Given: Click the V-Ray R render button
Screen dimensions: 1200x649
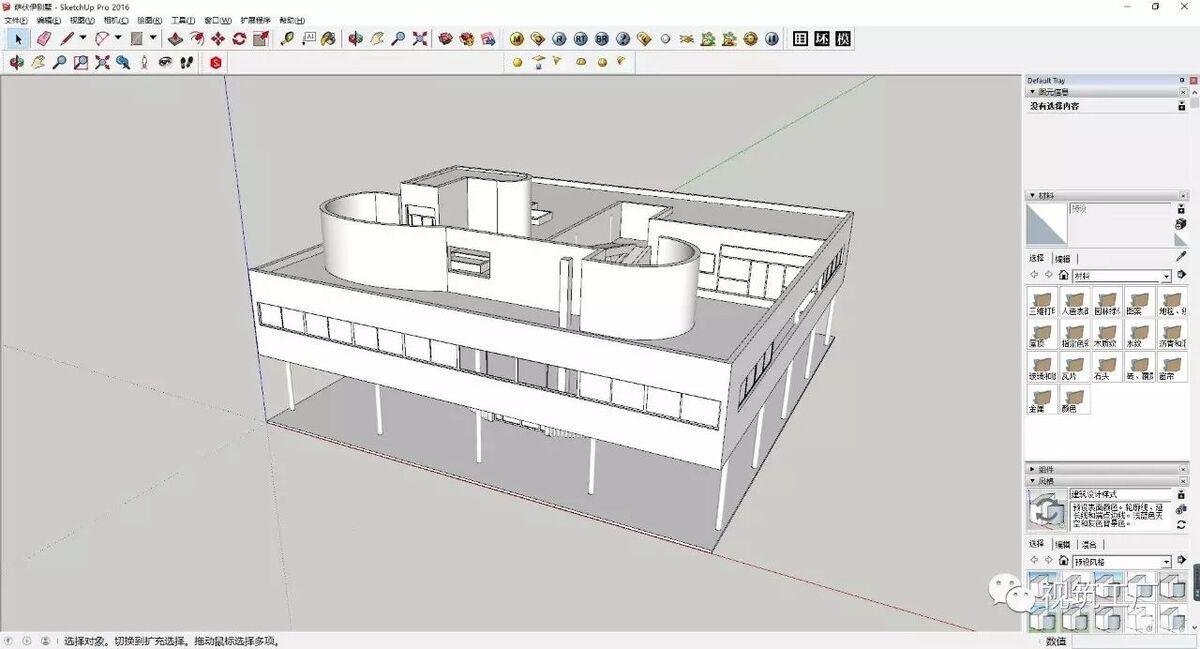Looking at the screenshot, I should [558, 39].
